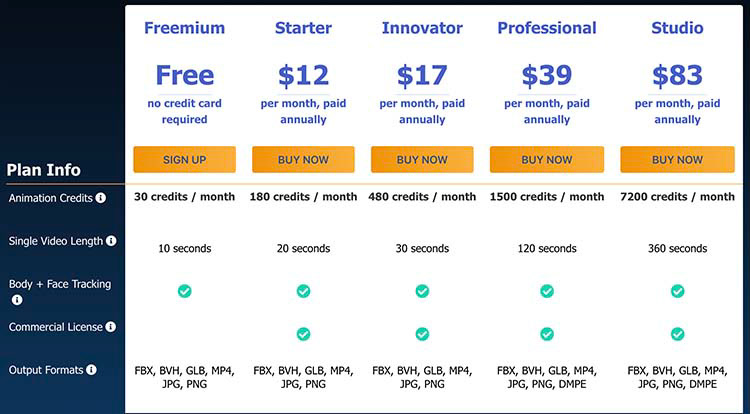Image resolution: width=750 pixels, height=414 pixels.
Task: Buy the $39 Professional plan
Action: 547,160
